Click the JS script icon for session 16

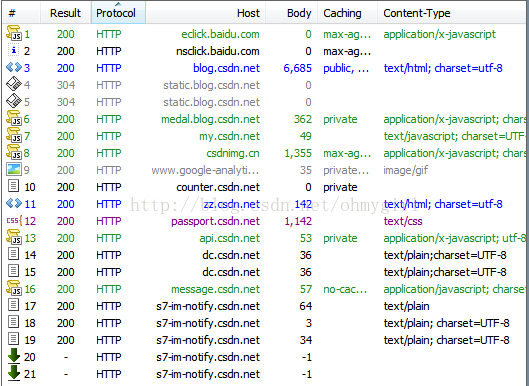tap(14, 288)
